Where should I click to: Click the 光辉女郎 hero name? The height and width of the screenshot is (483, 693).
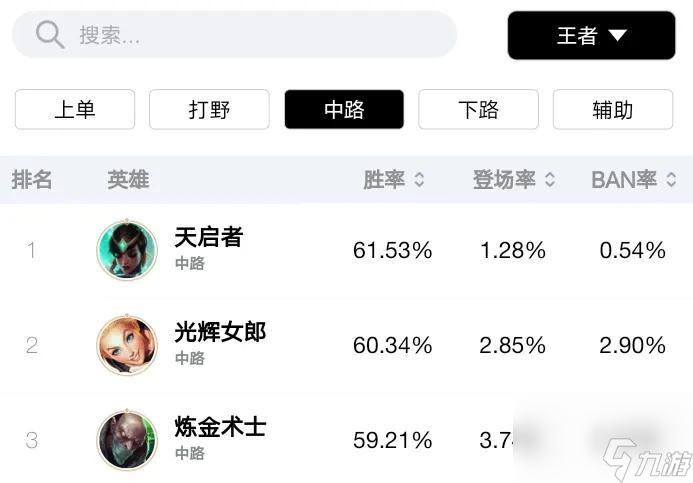tap(220, 332)
